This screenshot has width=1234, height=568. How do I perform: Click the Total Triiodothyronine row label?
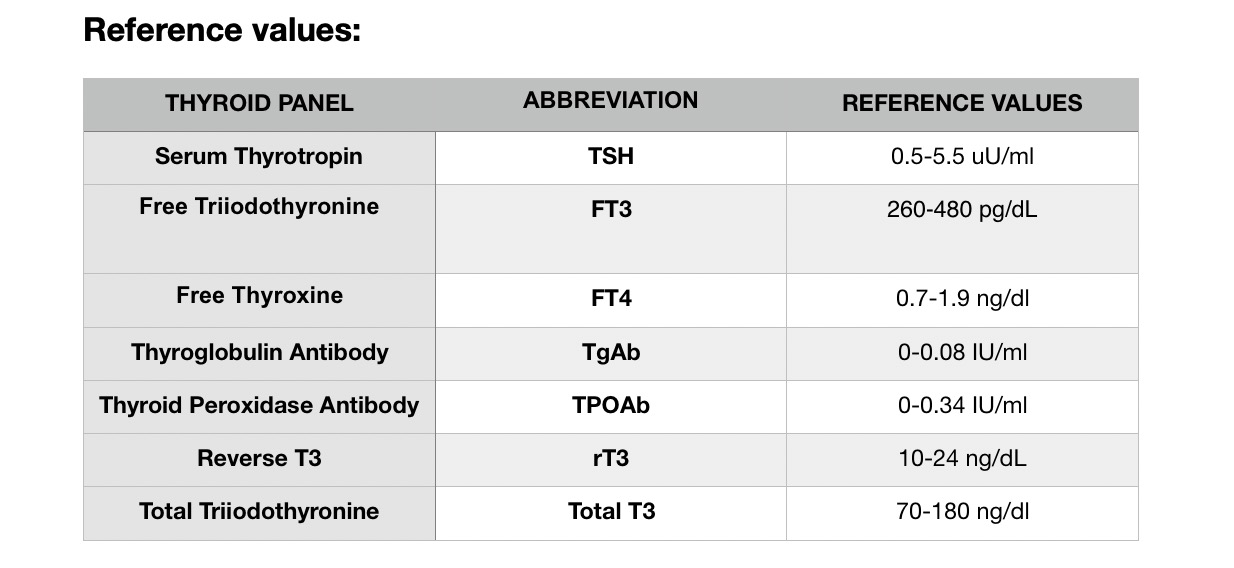pos(259,511)
